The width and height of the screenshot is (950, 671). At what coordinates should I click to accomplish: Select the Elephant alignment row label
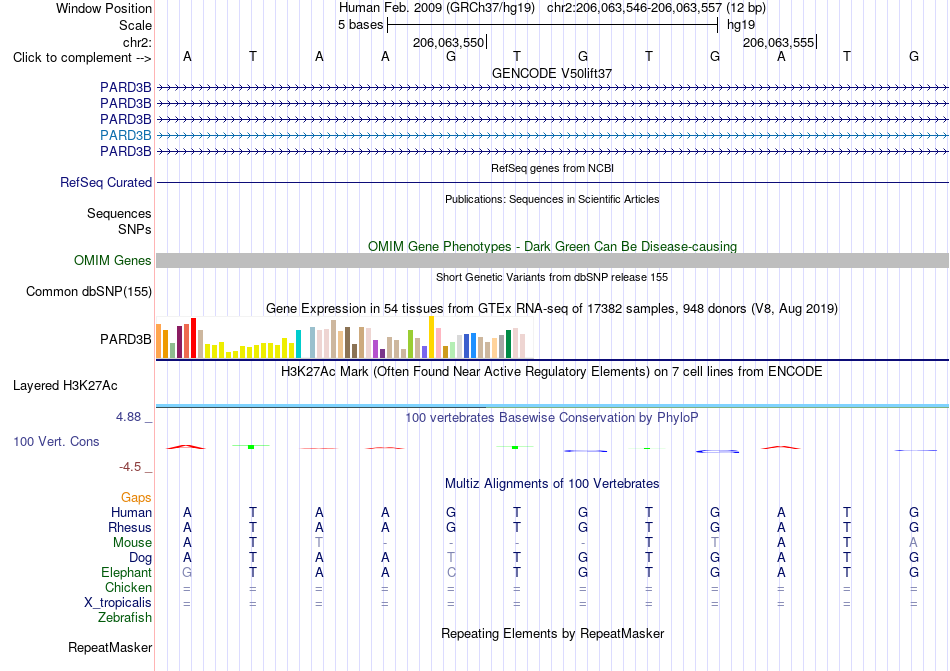click(x=126, y=572)
